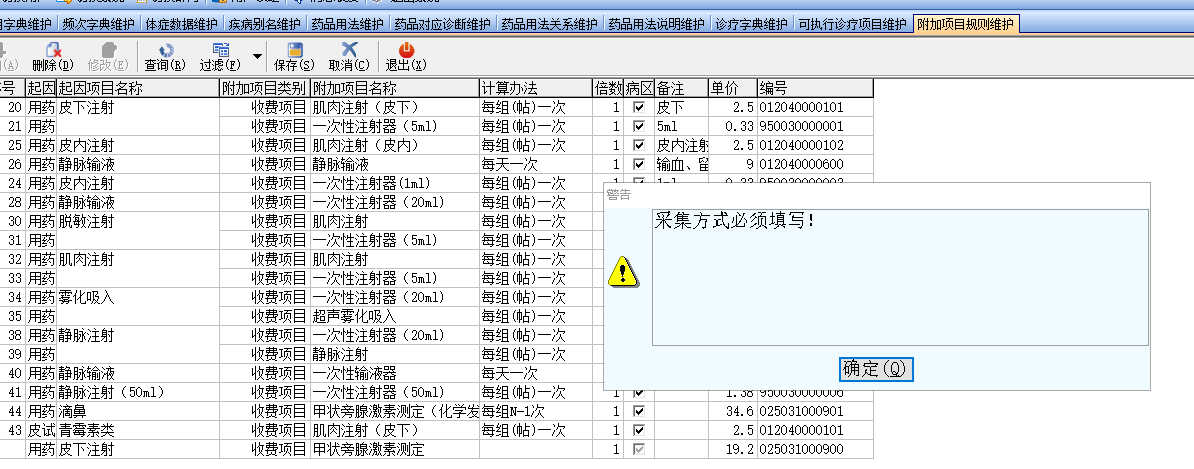The height and width of the screenshot is (469, 1194).
Task: Toggle the 病区 checkbox in row 26
Action: (x=639, y=164)
